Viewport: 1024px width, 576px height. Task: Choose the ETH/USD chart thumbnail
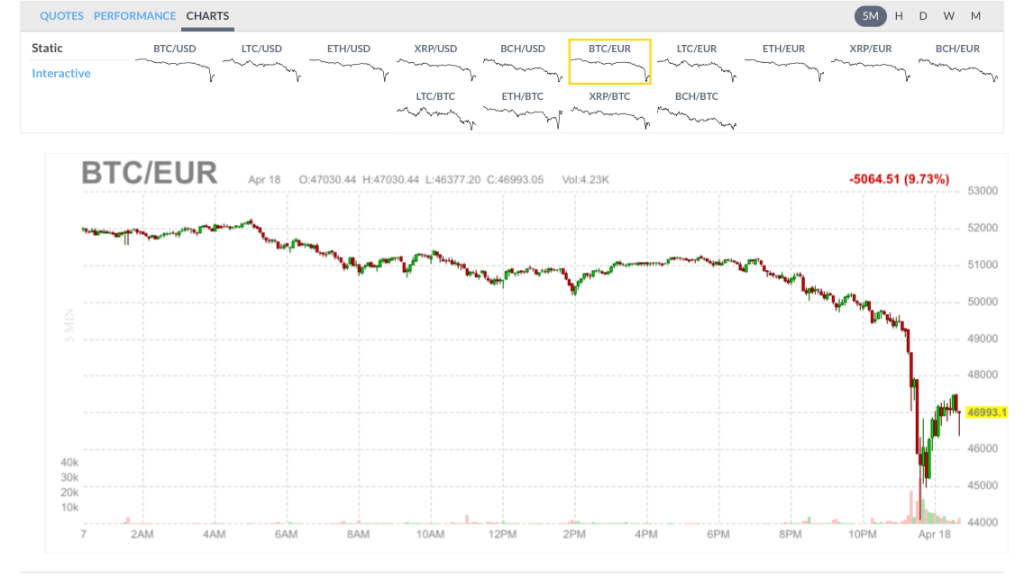(348, 63)
